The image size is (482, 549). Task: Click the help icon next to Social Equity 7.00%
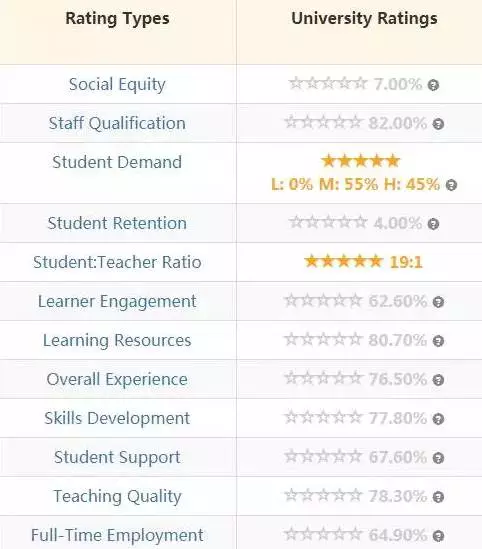coord(433,85)
